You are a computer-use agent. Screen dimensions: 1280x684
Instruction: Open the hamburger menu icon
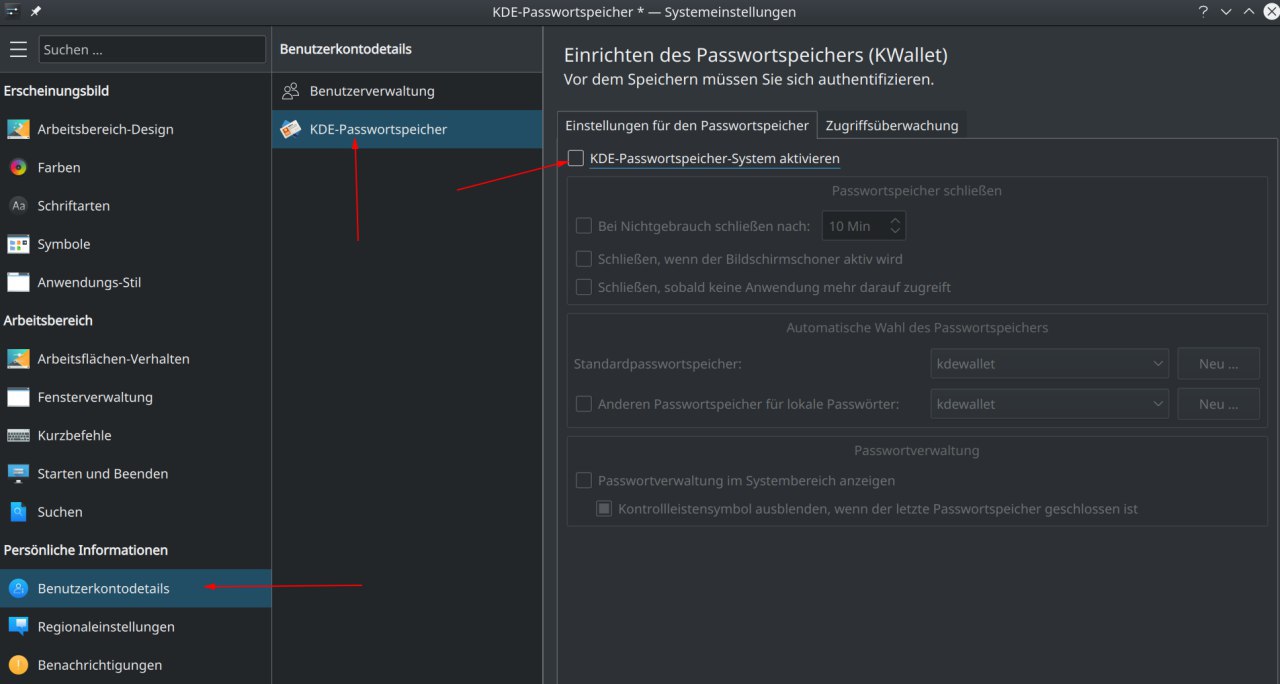pos(18,49)
